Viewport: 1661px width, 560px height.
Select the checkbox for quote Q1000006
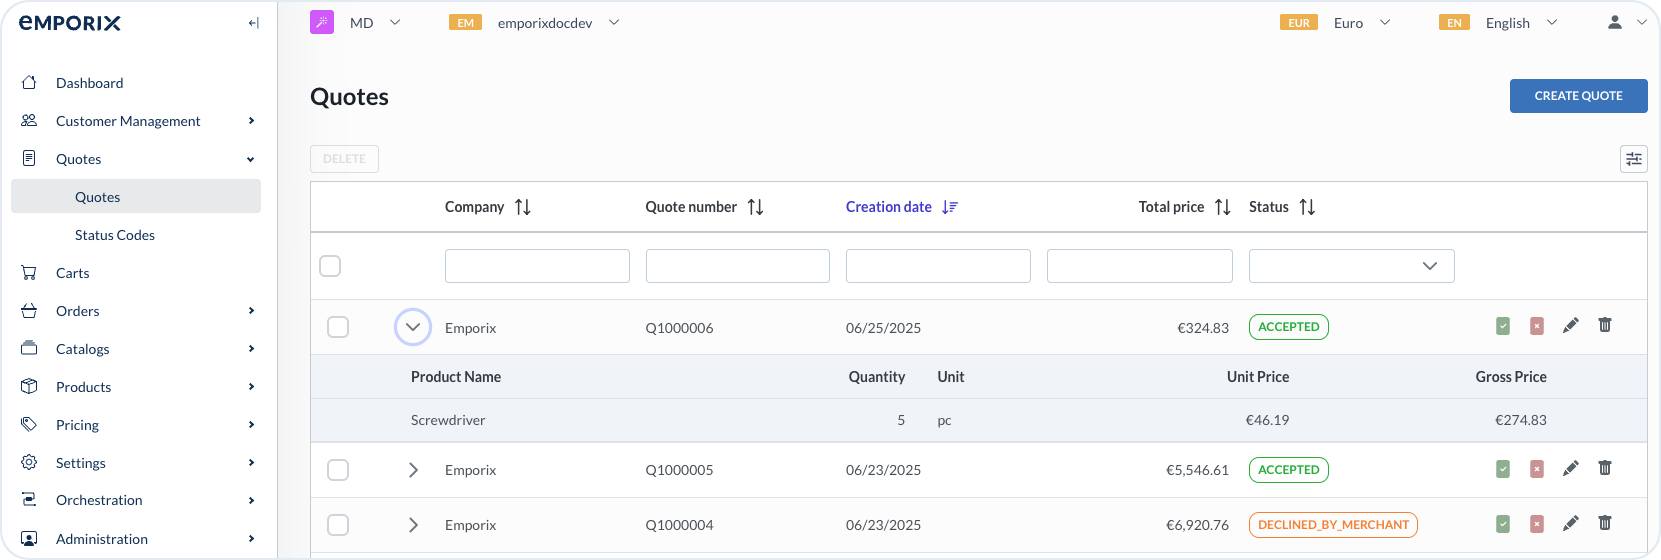pos(338,327)
